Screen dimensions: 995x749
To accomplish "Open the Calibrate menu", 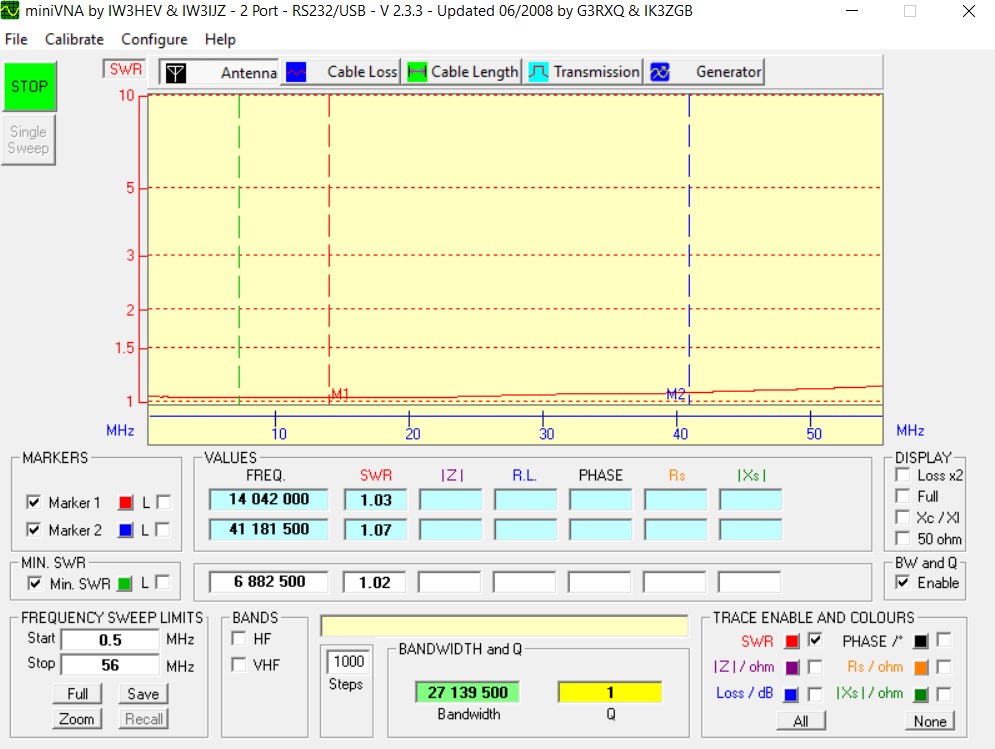I will (74, 39).
